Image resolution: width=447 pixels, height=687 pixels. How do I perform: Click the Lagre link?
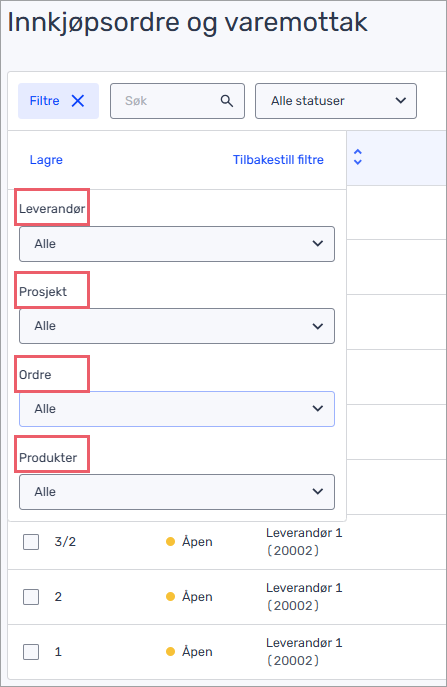46,160
